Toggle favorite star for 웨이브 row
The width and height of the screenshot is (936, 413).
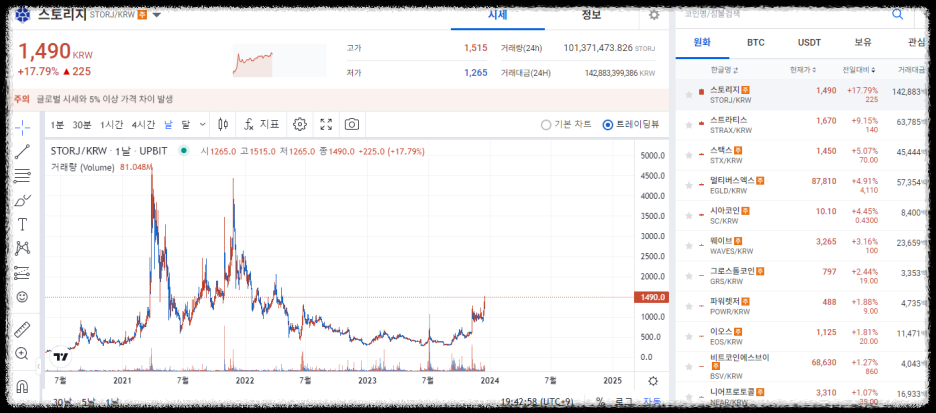pos(689,246)
